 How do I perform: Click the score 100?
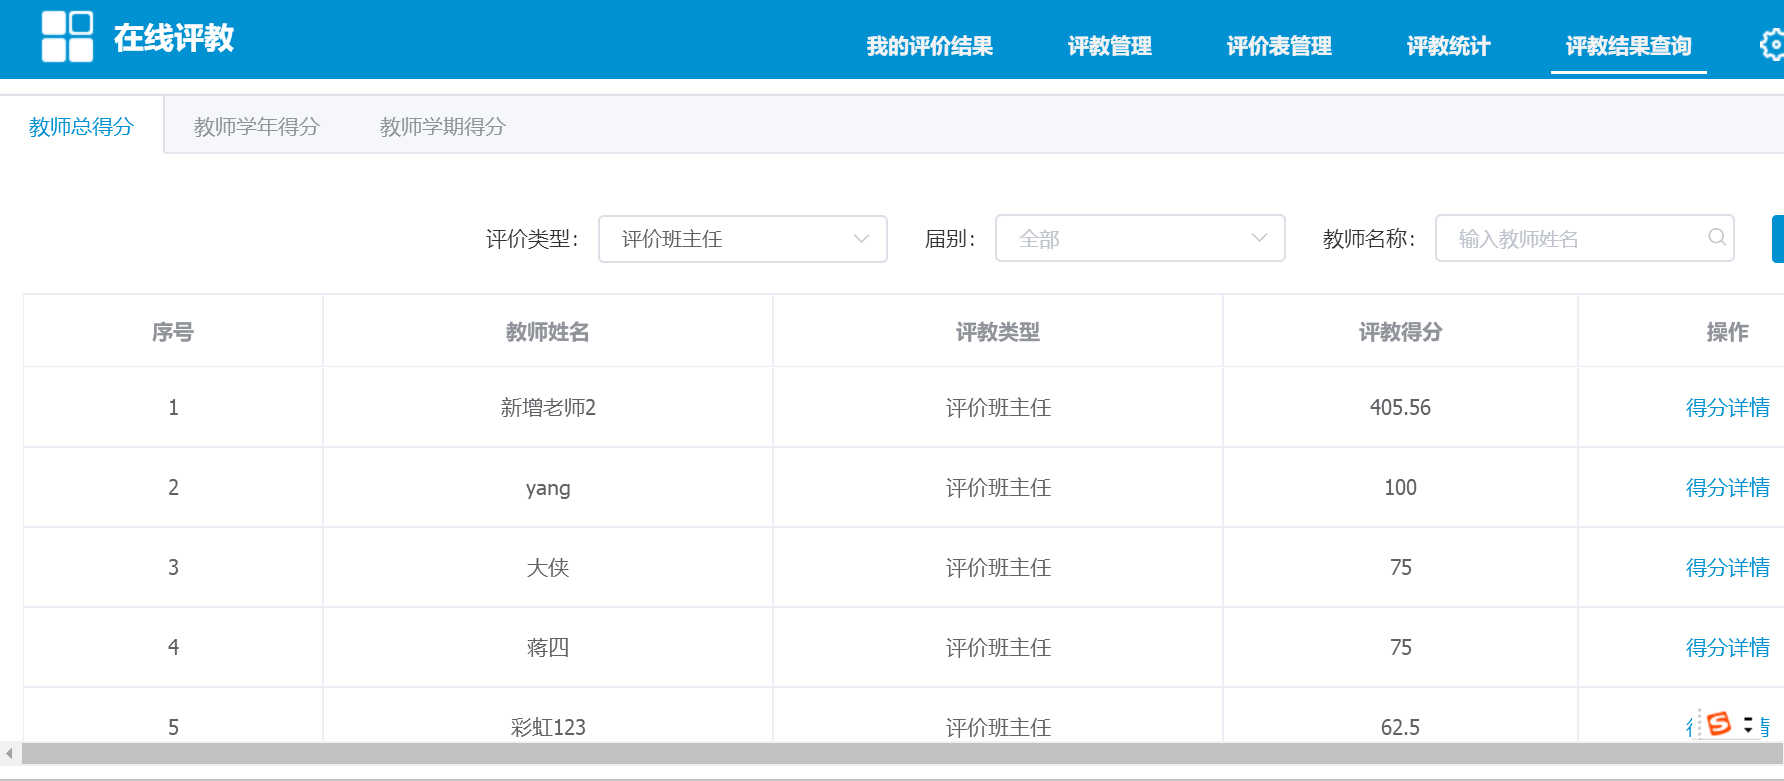(1400, 487)
